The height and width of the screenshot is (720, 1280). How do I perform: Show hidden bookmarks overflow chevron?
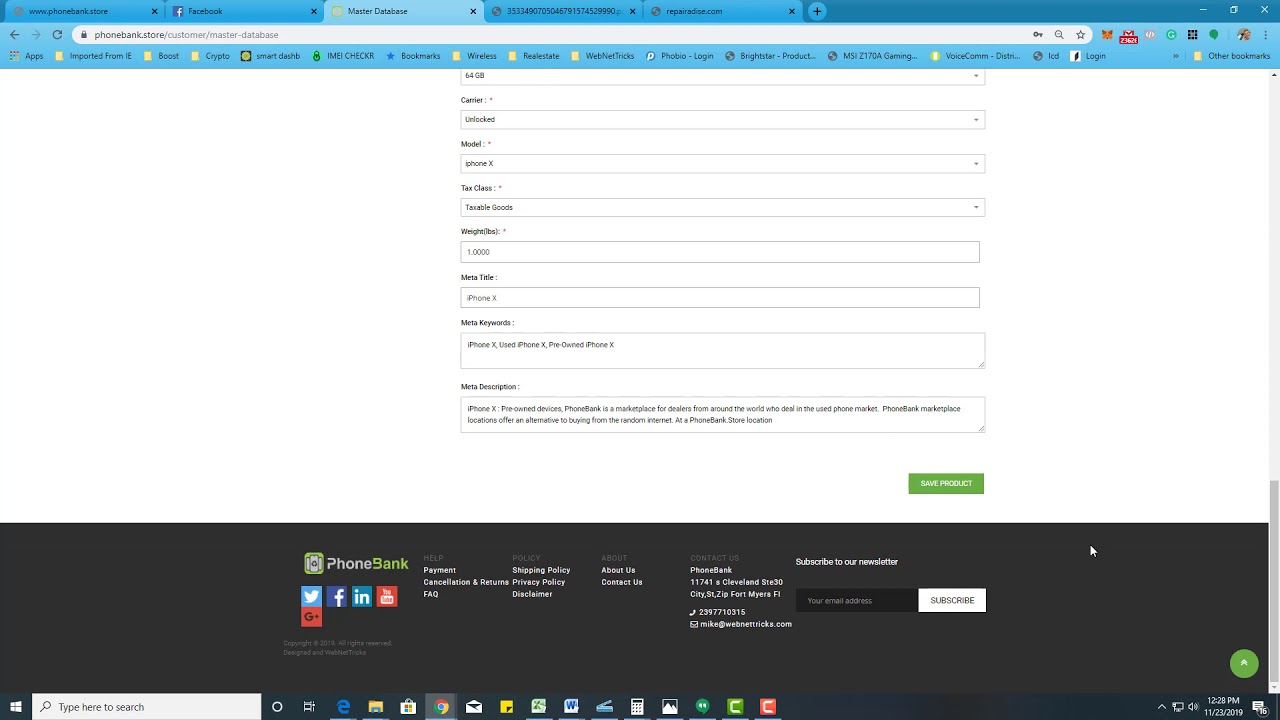pyautogui.click(x=1176, y=56)
